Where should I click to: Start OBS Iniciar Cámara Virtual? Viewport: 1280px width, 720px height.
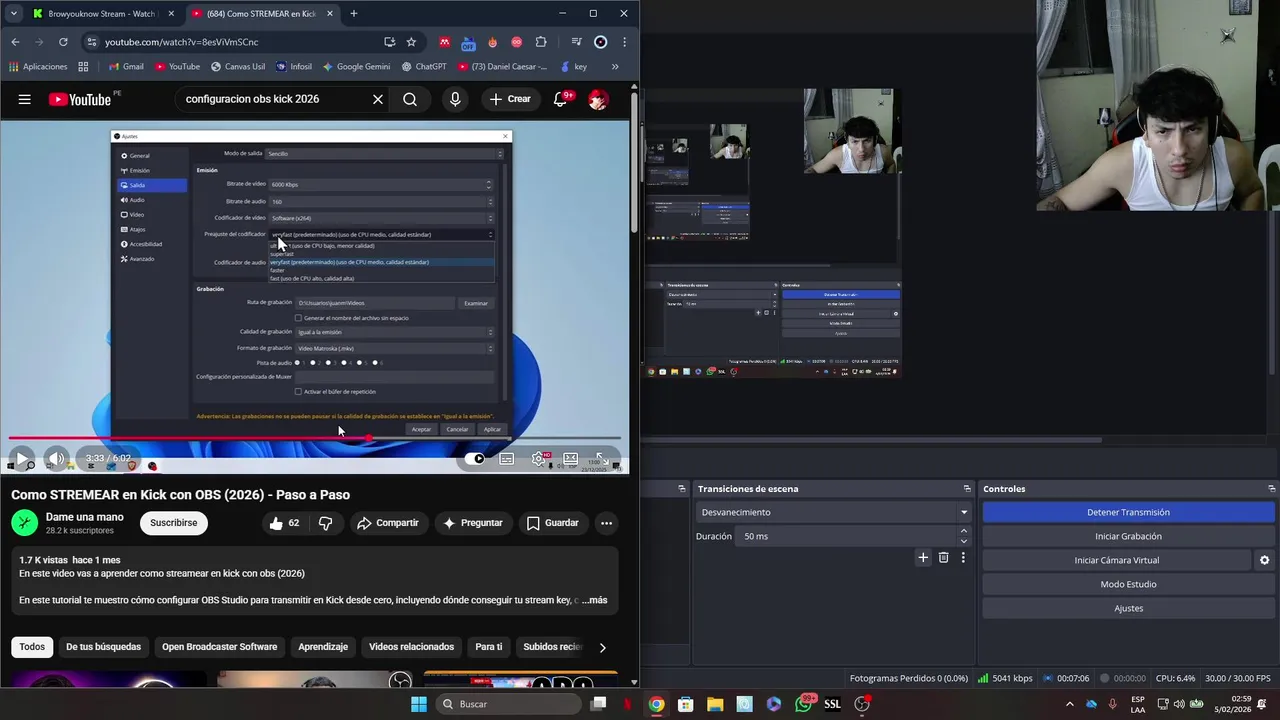[x=1116, y=560]
